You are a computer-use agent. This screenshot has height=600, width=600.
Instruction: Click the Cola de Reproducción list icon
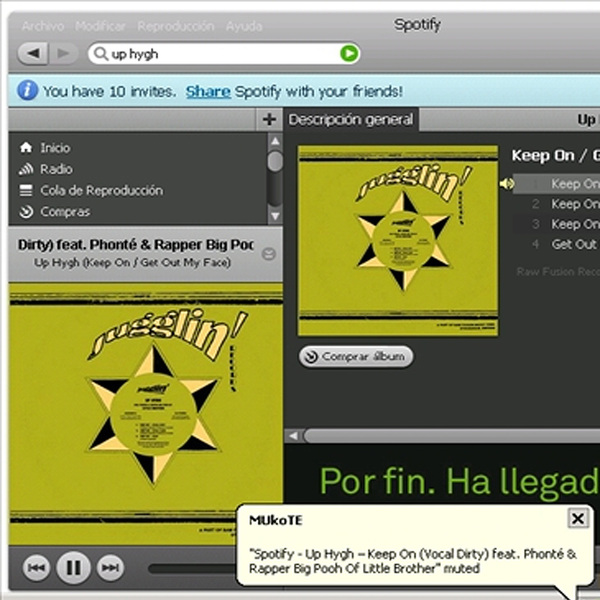click(x=26, y=190)
